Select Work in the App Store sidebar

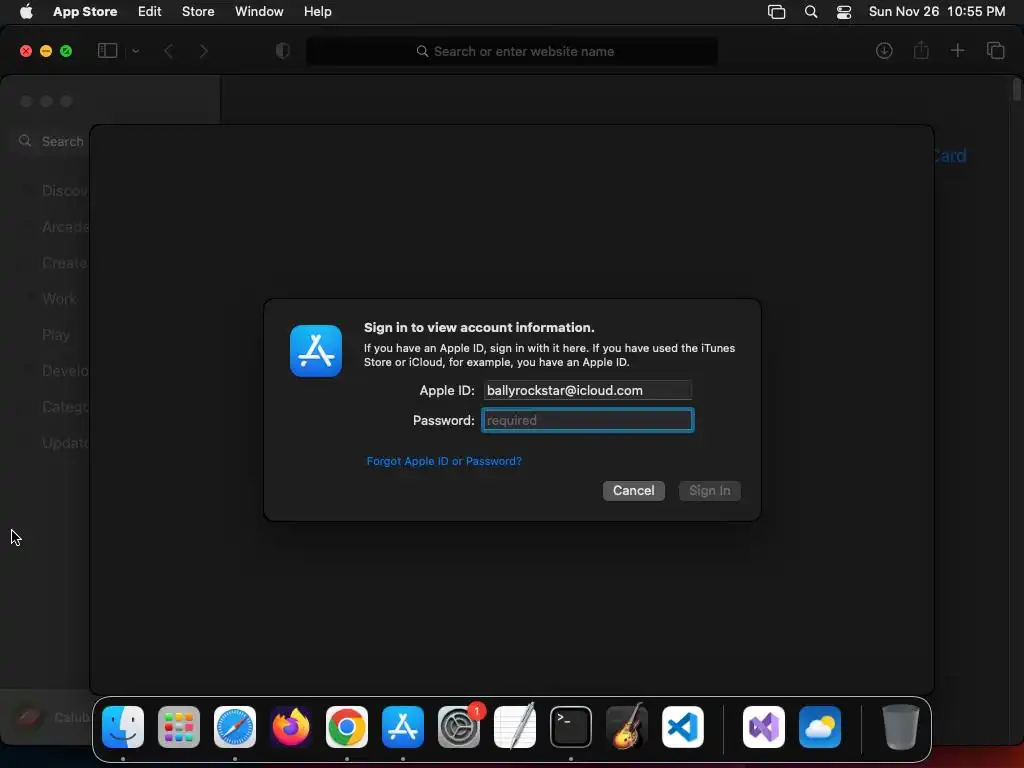[x=59, y=298]
